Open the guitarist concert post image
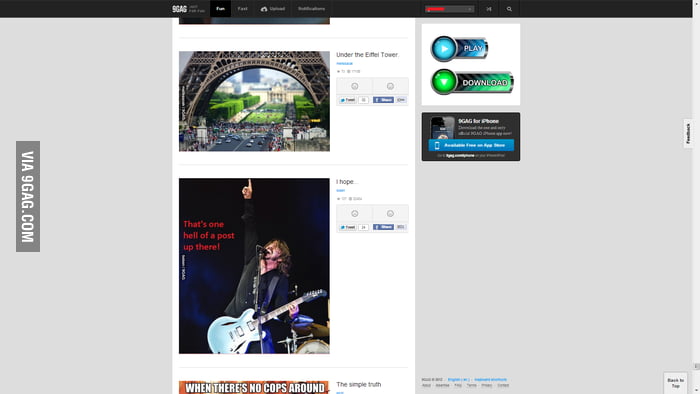Image resolution: width=700 pixels, height=394 pixels. click(x=254, y=266)
